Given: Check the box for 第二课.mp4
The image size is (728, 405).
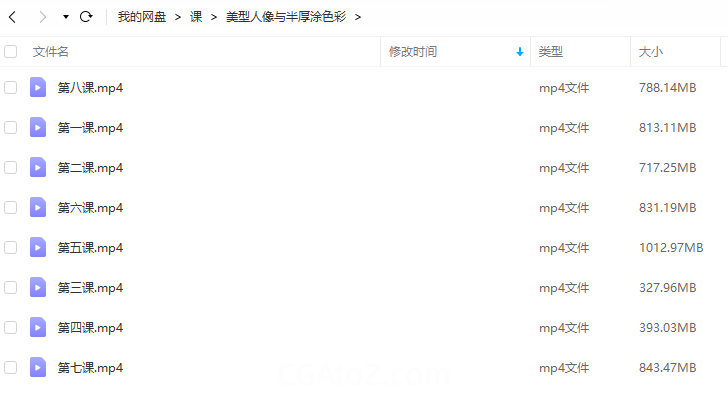Looking at the screenshot, I should 11,168.
